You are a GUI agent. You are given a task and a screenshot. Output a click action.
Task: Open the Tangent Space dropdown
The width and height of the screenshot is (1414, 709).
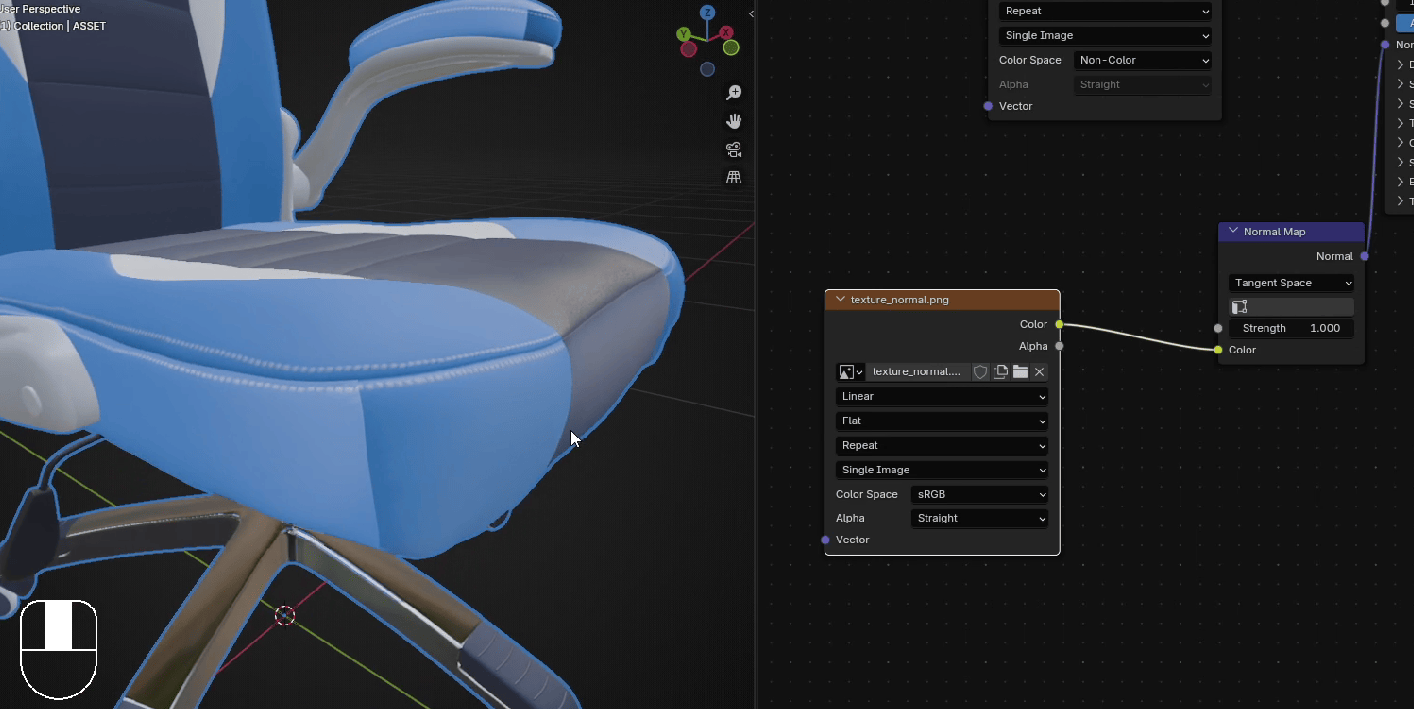click(1291, 283)
